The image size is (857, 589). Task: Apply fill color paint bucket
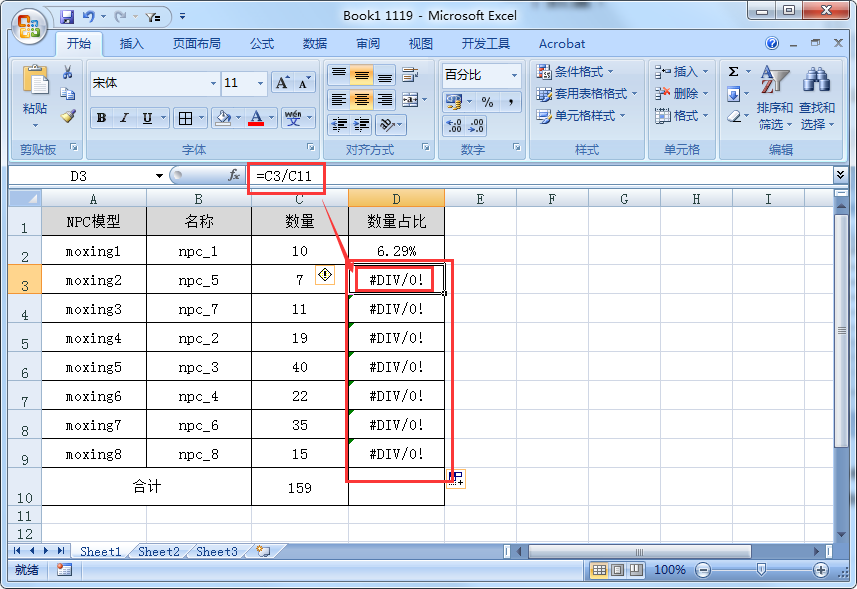223,118
